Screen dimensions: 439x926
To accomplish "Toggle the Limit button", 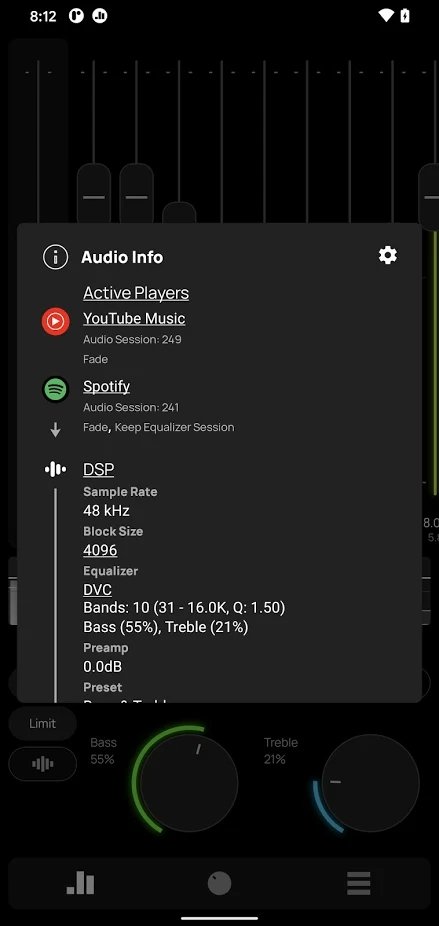I will point(43,723).
